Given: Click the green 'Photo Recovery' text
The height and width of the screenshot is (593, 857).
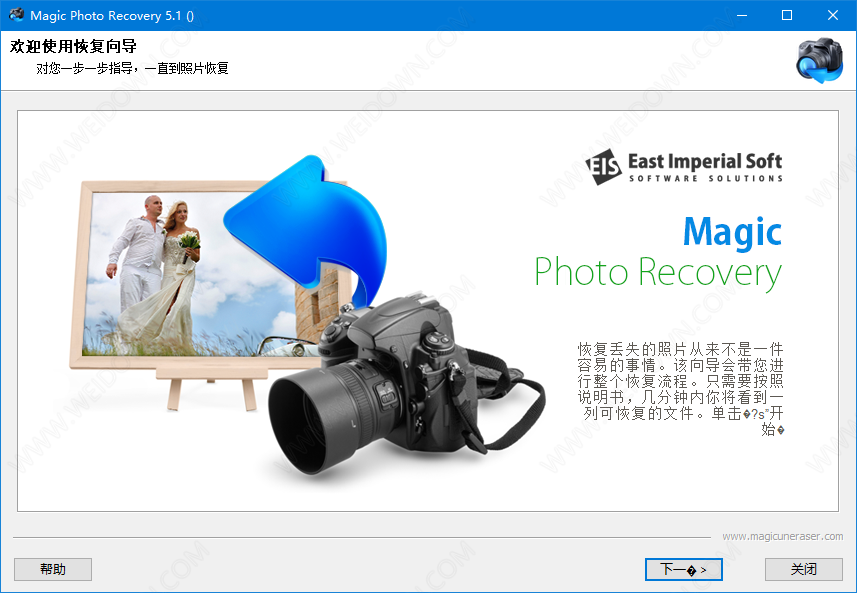Looking at the screenshot, I should (x=657, y=272).
